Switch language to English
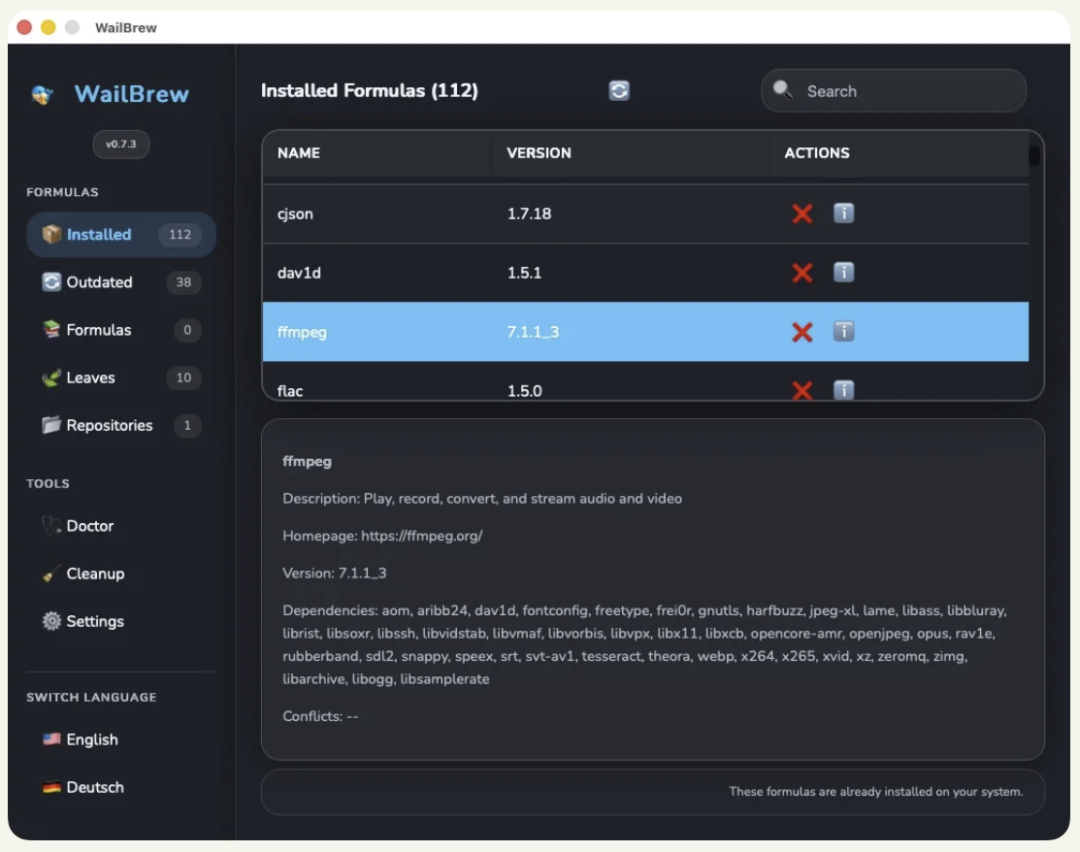 pos(92,740)
